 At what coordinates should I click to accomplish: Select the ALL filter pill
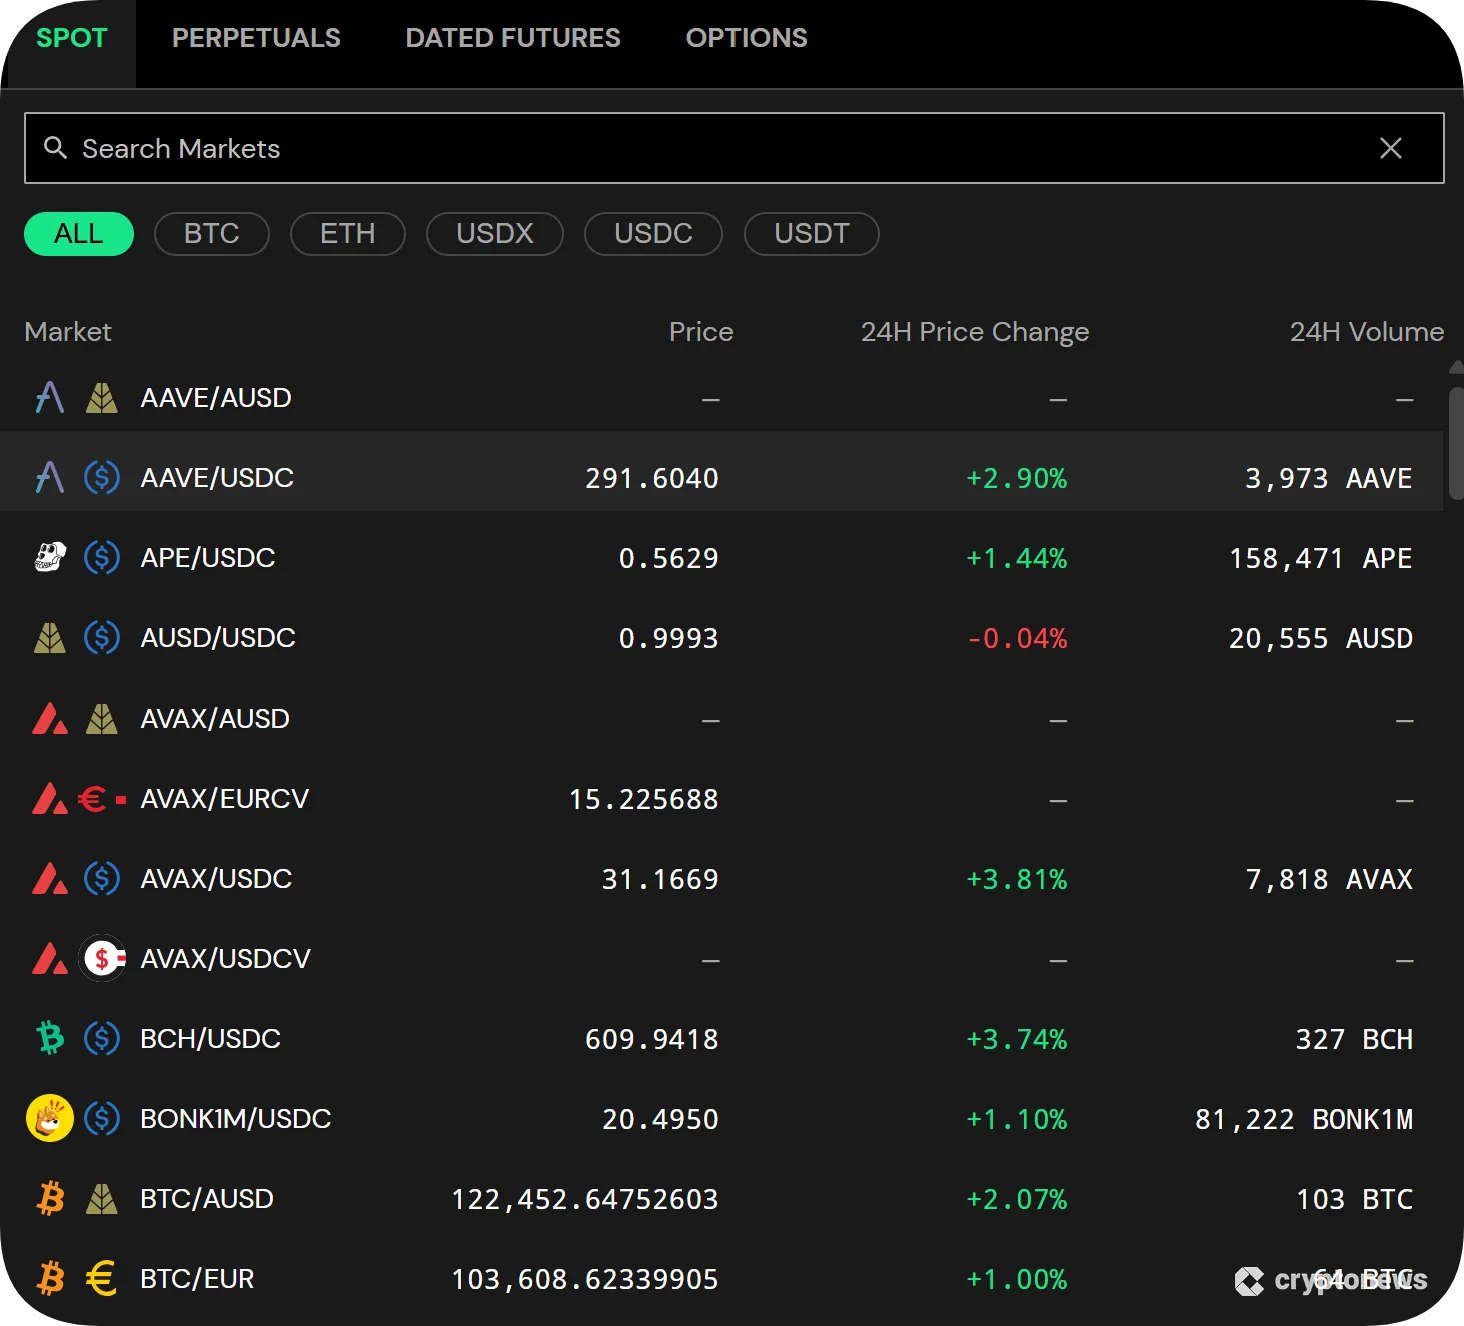(79, 234)
